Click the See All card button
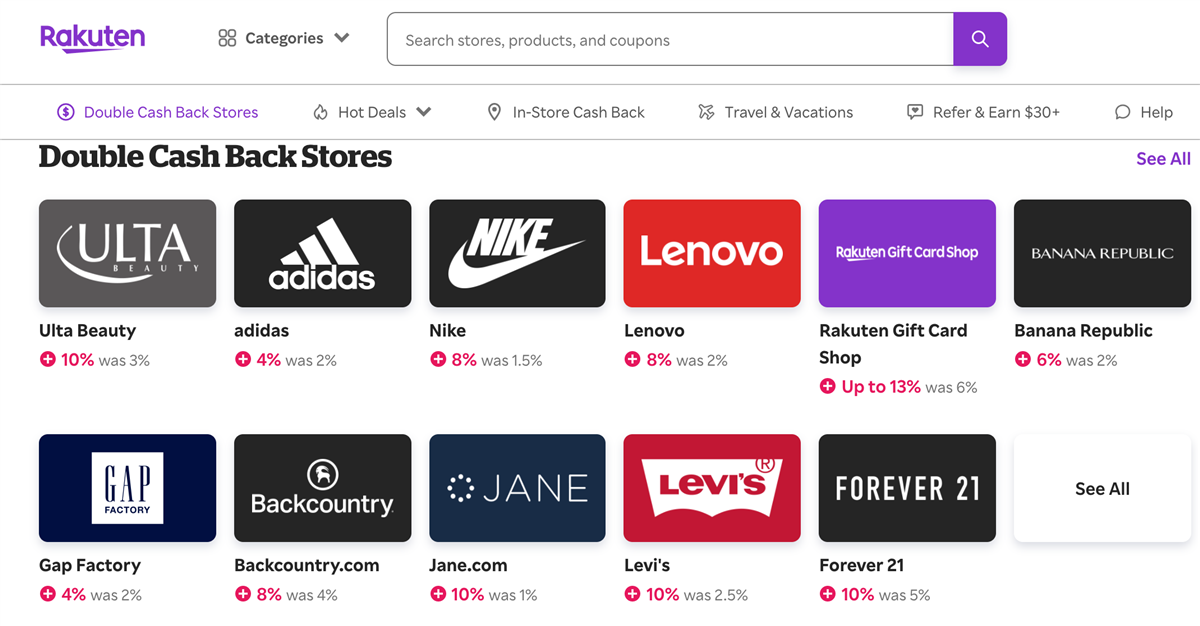This screenshot has width=1200, height=626. (x=1102, y=488)
